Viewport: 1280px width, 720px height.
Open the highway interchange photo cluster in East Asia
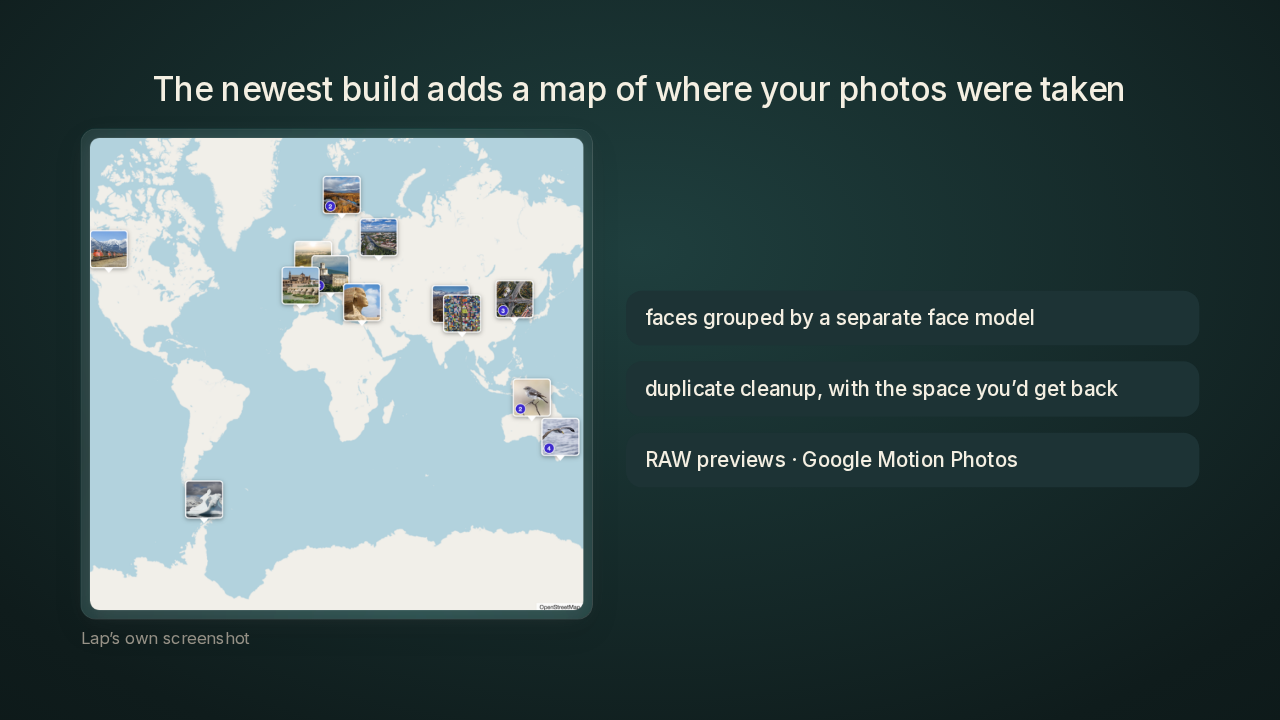click(x=514, y=299)
